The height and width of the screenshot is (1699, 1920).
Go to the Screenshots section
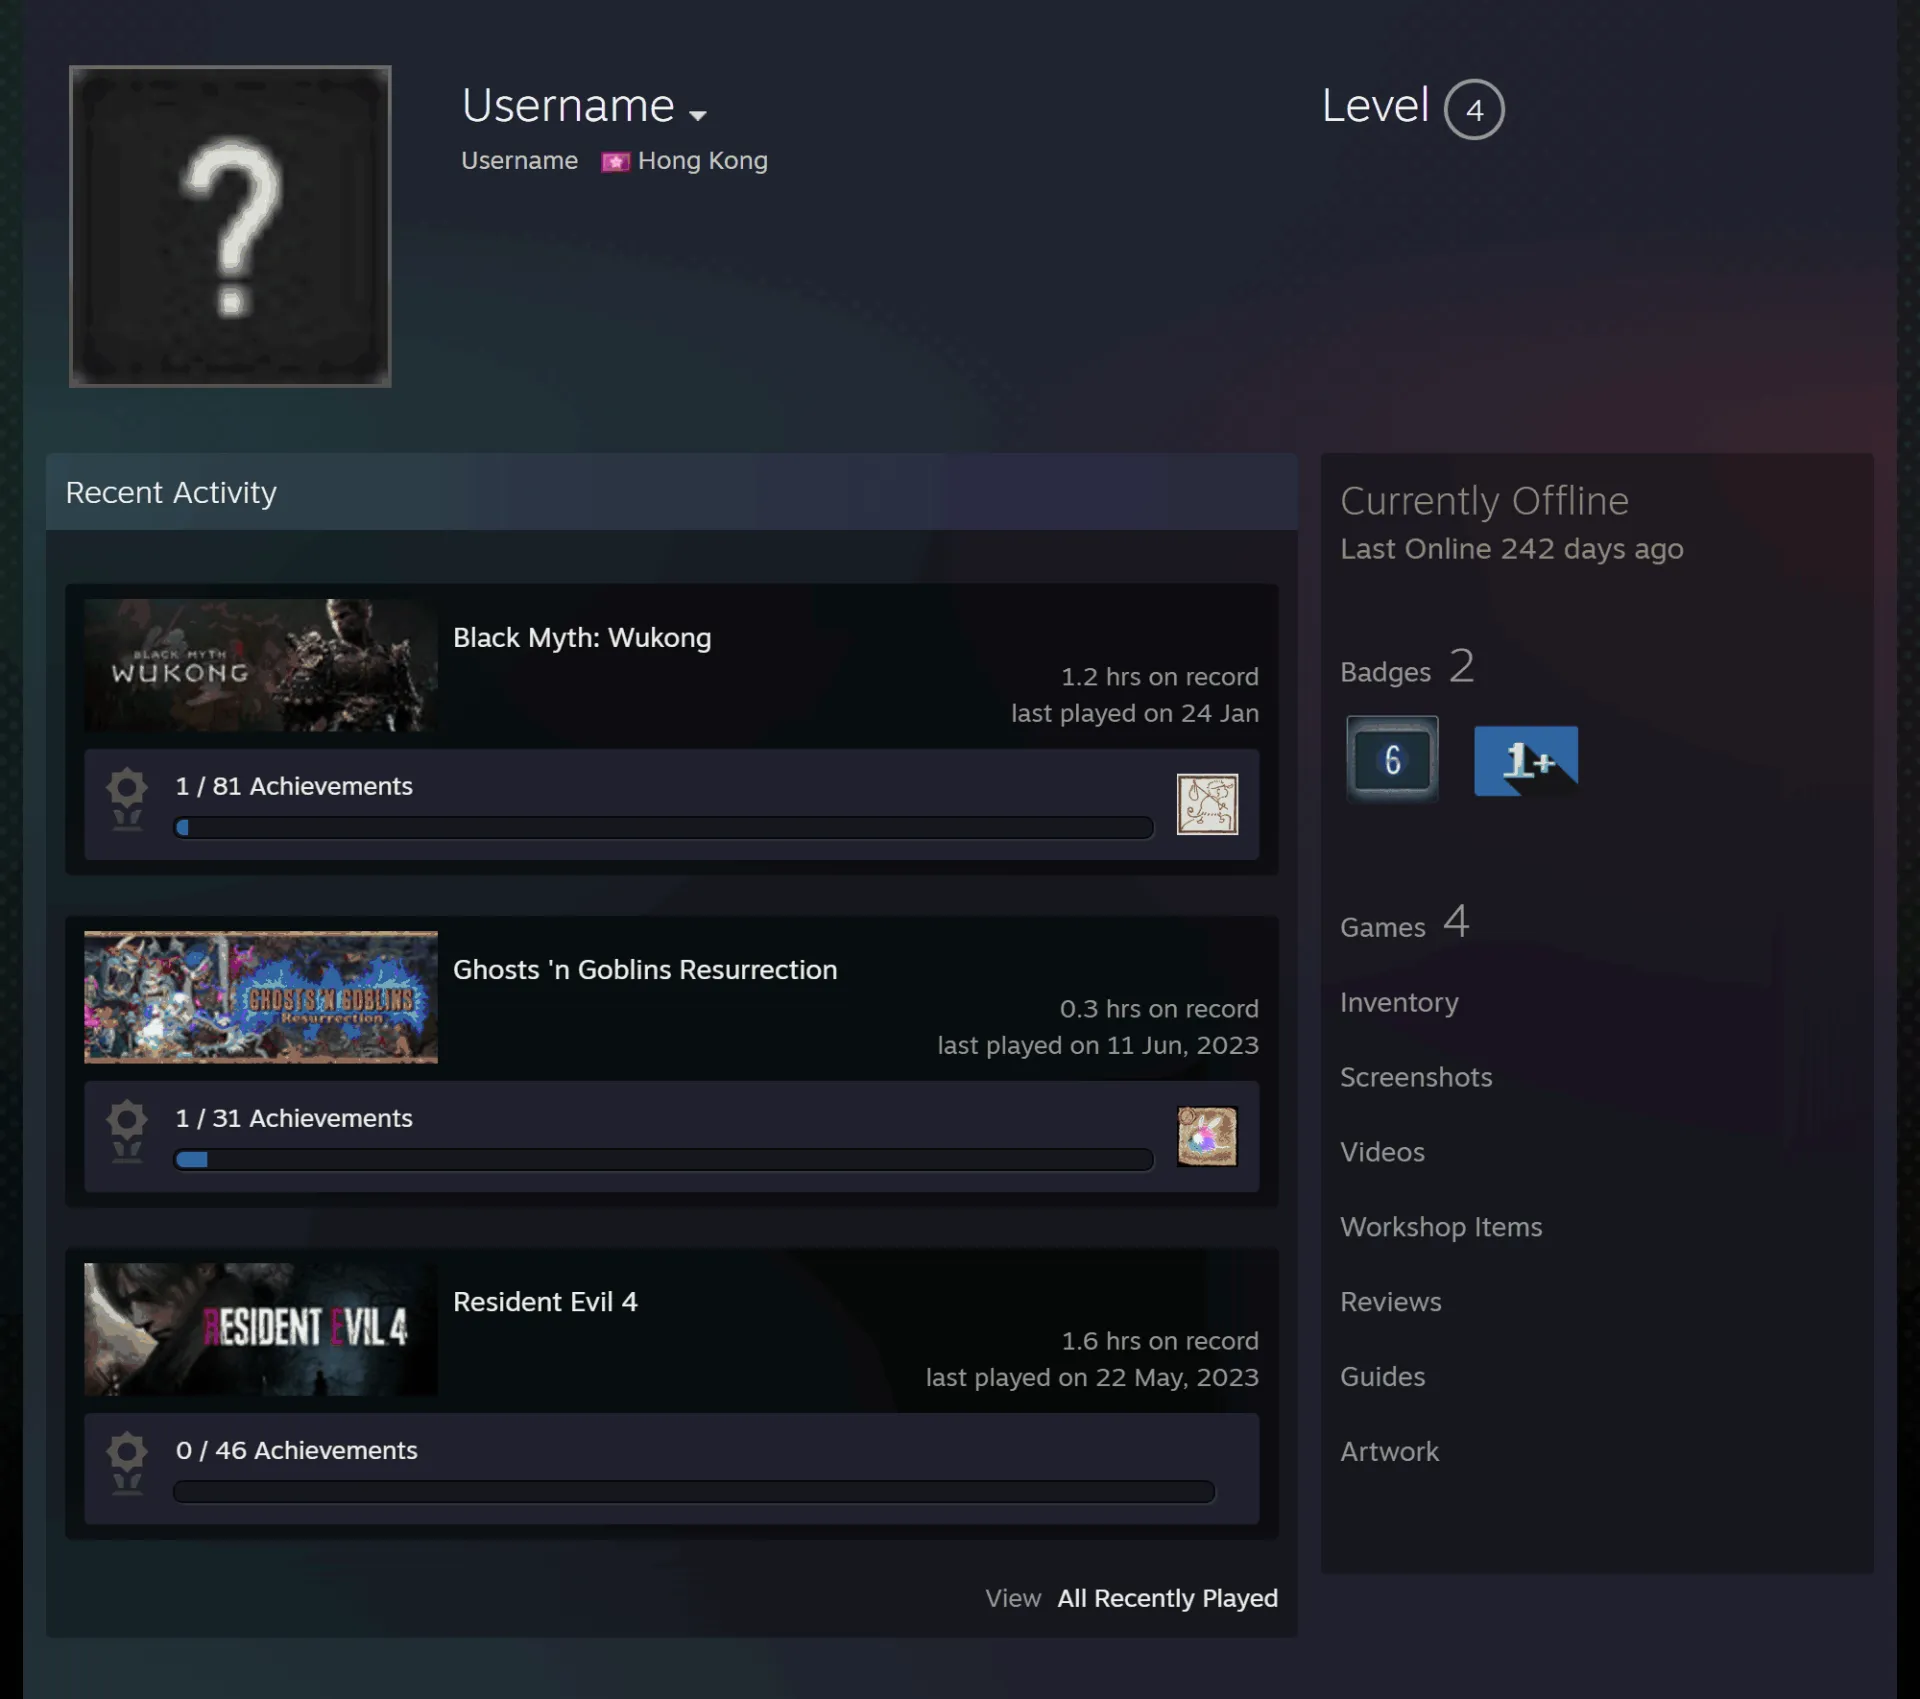coord(1416,1077)
